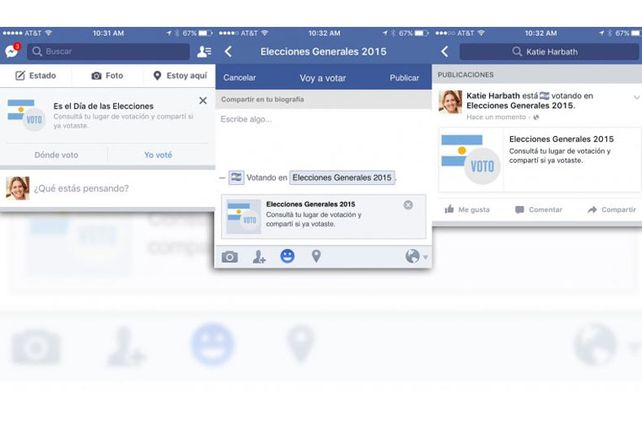Tap Publicar to publish the post

click(404, 77)
